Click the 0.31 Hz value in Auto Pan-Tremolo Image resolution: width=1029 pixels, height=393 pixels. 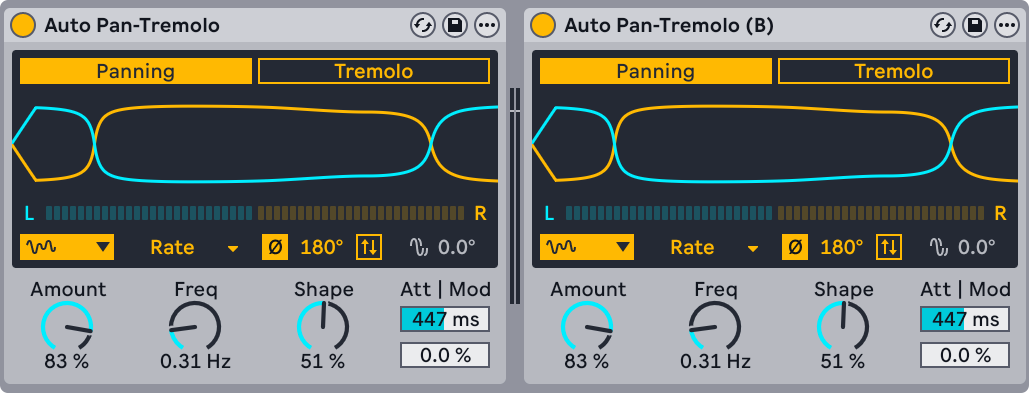point(196,361)
